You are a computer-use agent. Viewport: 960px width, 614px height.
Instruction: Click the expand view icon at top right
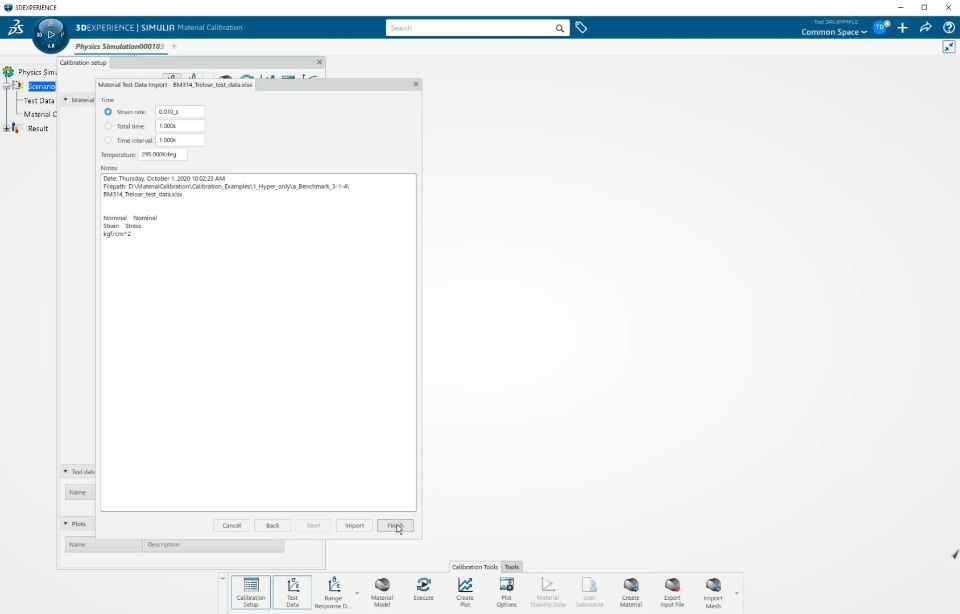click(948, 47)
